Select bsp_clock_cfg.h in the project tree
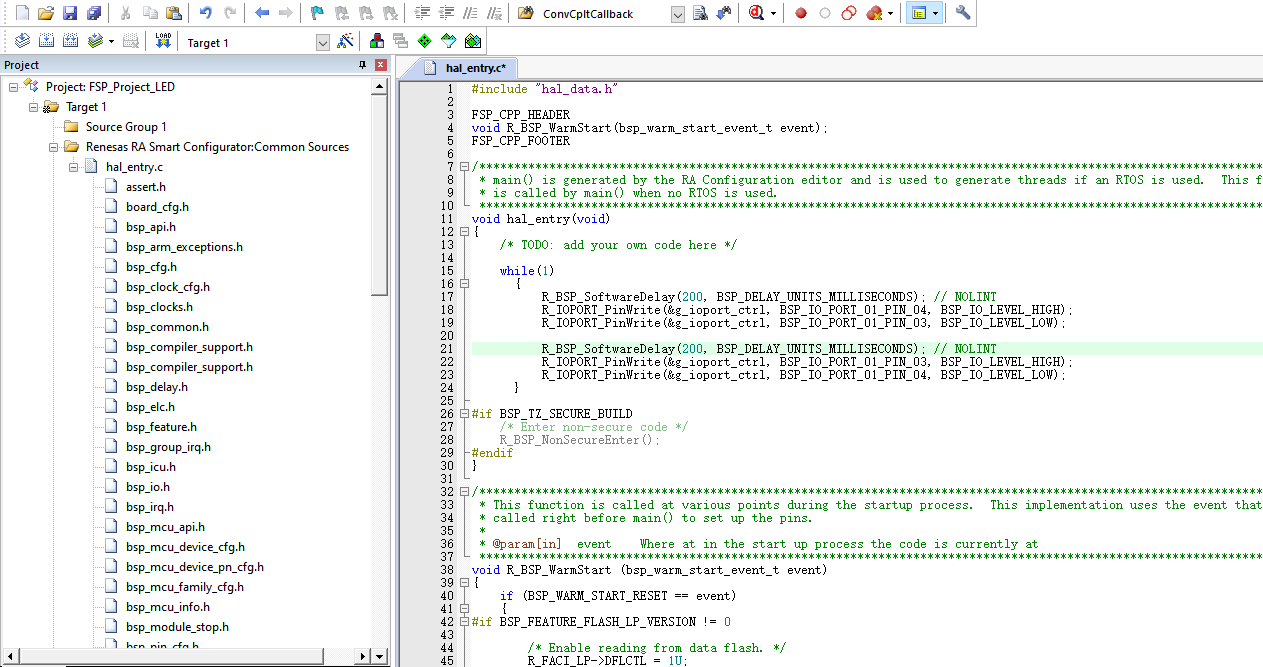The image size is (1263, 667). coord(168,287)
